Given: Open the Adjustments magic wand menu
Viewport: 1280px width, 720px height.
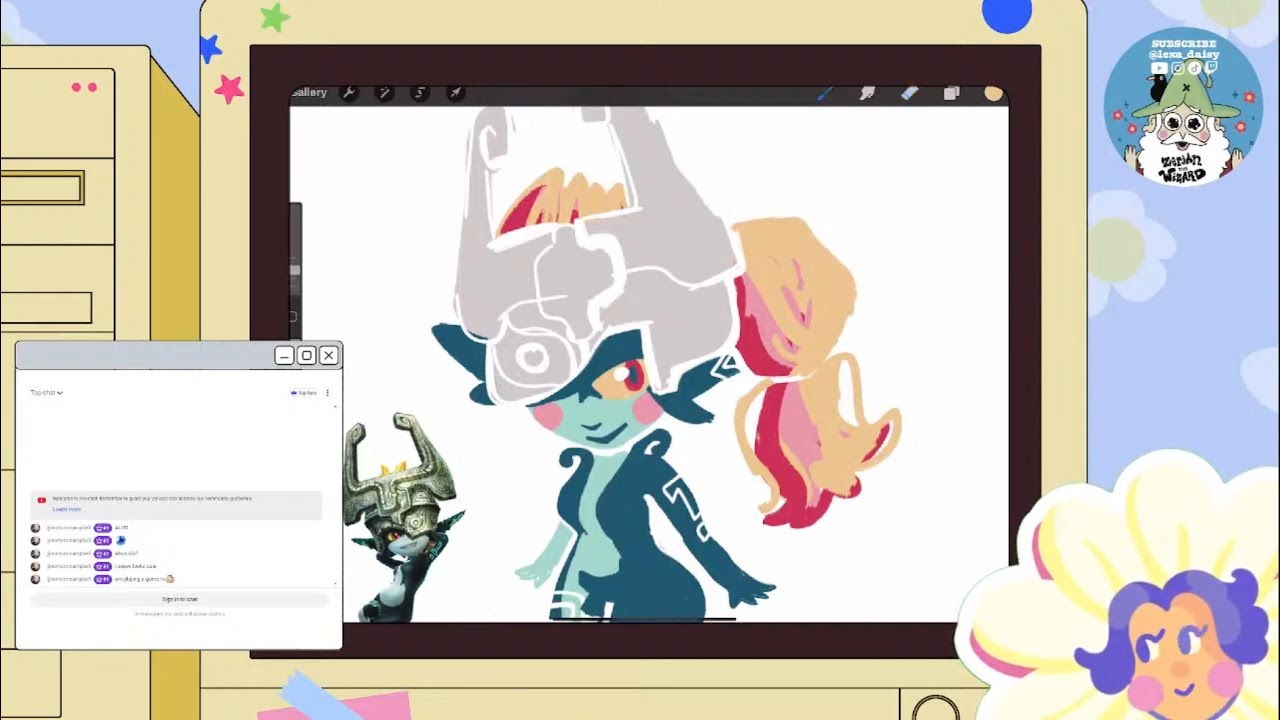Looking at the screenshot, I should point(384,92).
